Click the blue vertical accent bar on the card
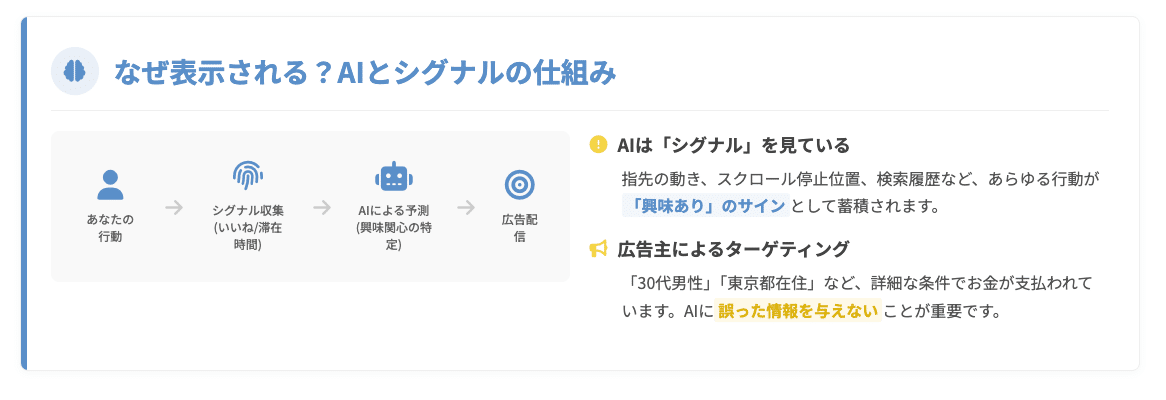 point(24,193)
